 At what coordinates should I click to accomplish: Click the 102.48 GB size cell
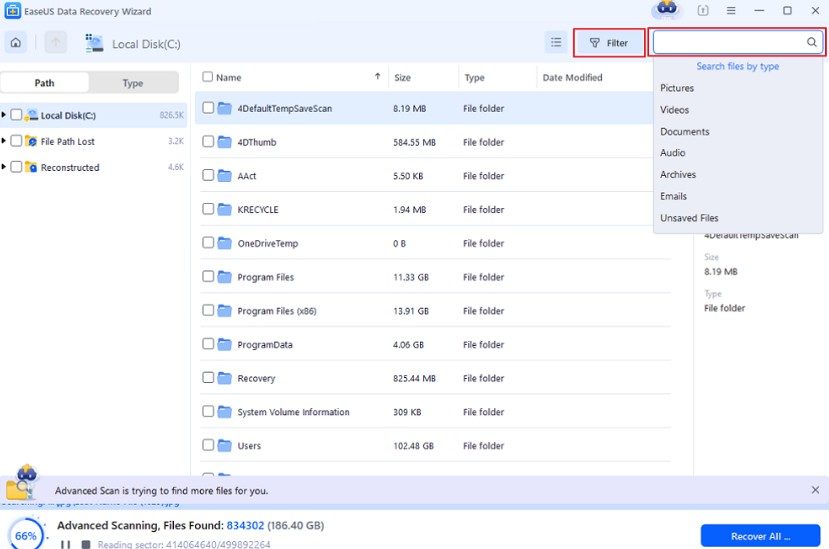tap(413, 445)
